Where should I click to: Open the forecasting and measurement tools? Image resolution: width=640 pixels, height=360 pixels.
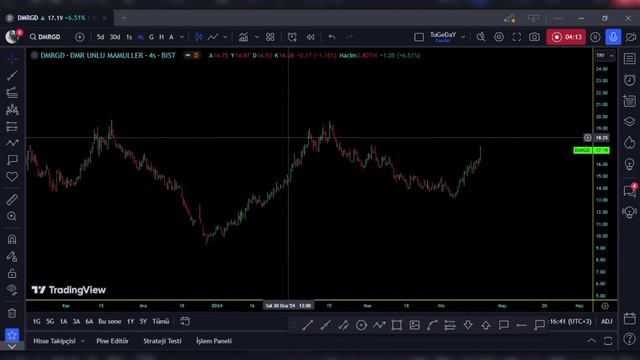pyautogui.click(x=12, y=126)
